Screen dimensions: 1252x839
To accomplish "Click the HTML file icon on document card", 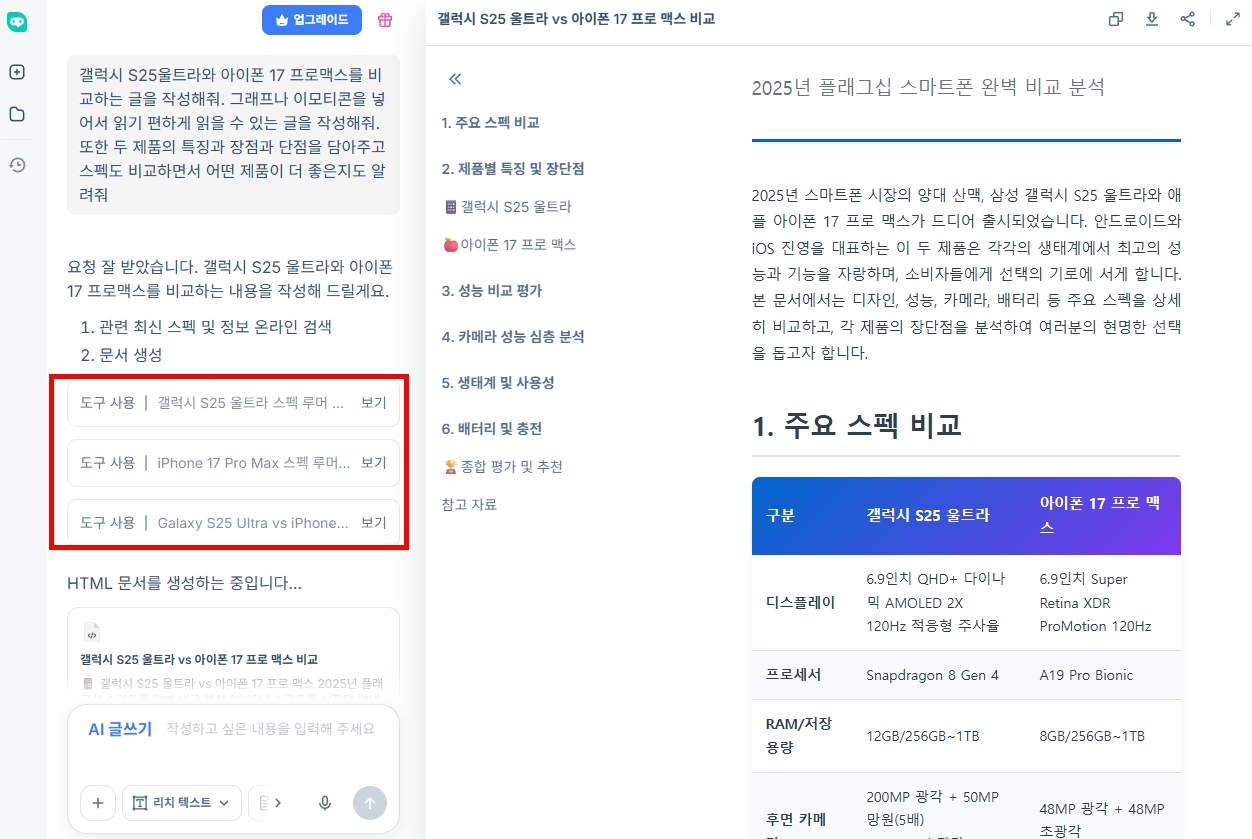I will (x=92, y=633).
